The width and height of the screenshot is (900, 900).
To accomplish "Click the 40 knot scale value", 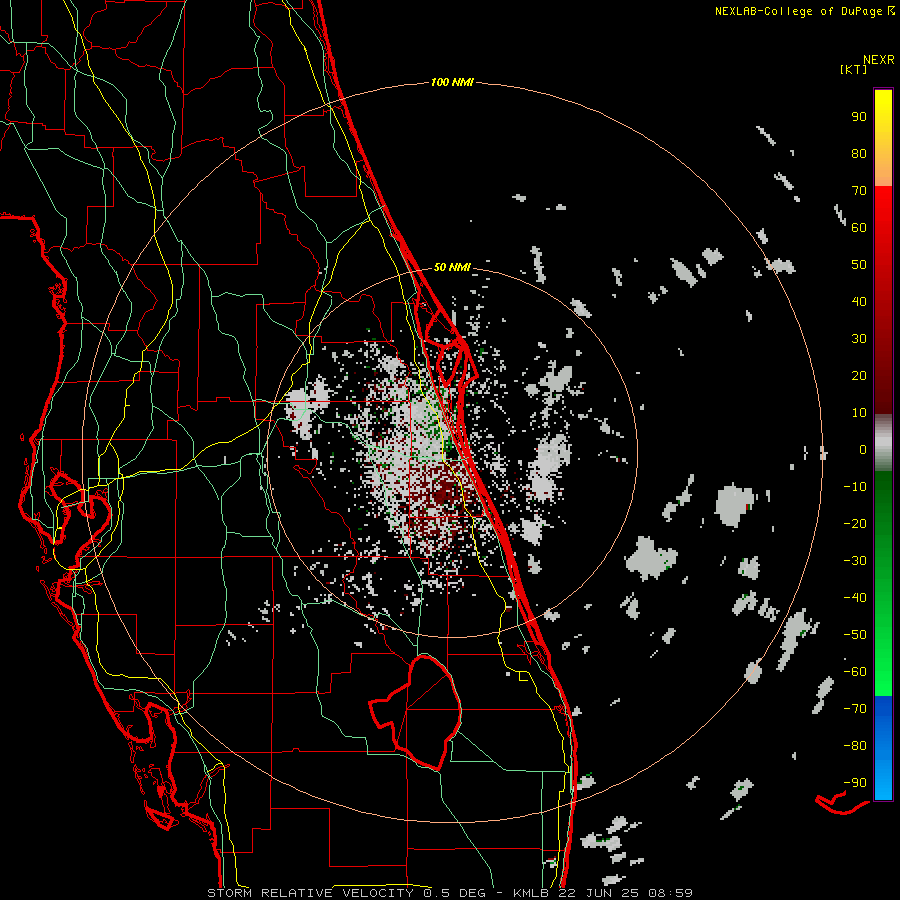I will tap(859, 301).
